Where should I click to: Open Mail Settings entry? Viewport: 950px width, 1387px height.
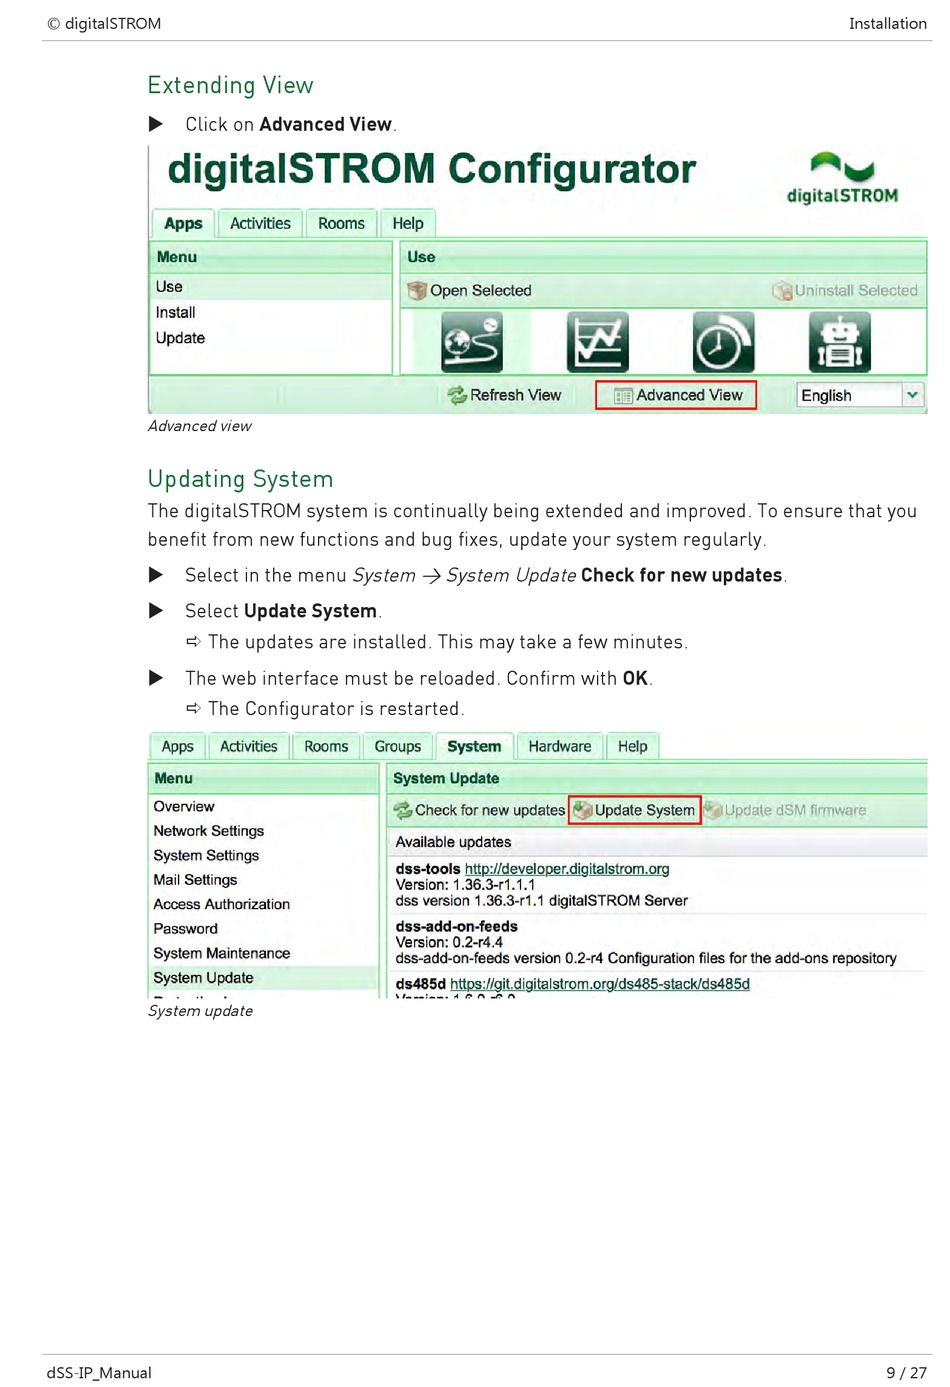coord(263,880)
